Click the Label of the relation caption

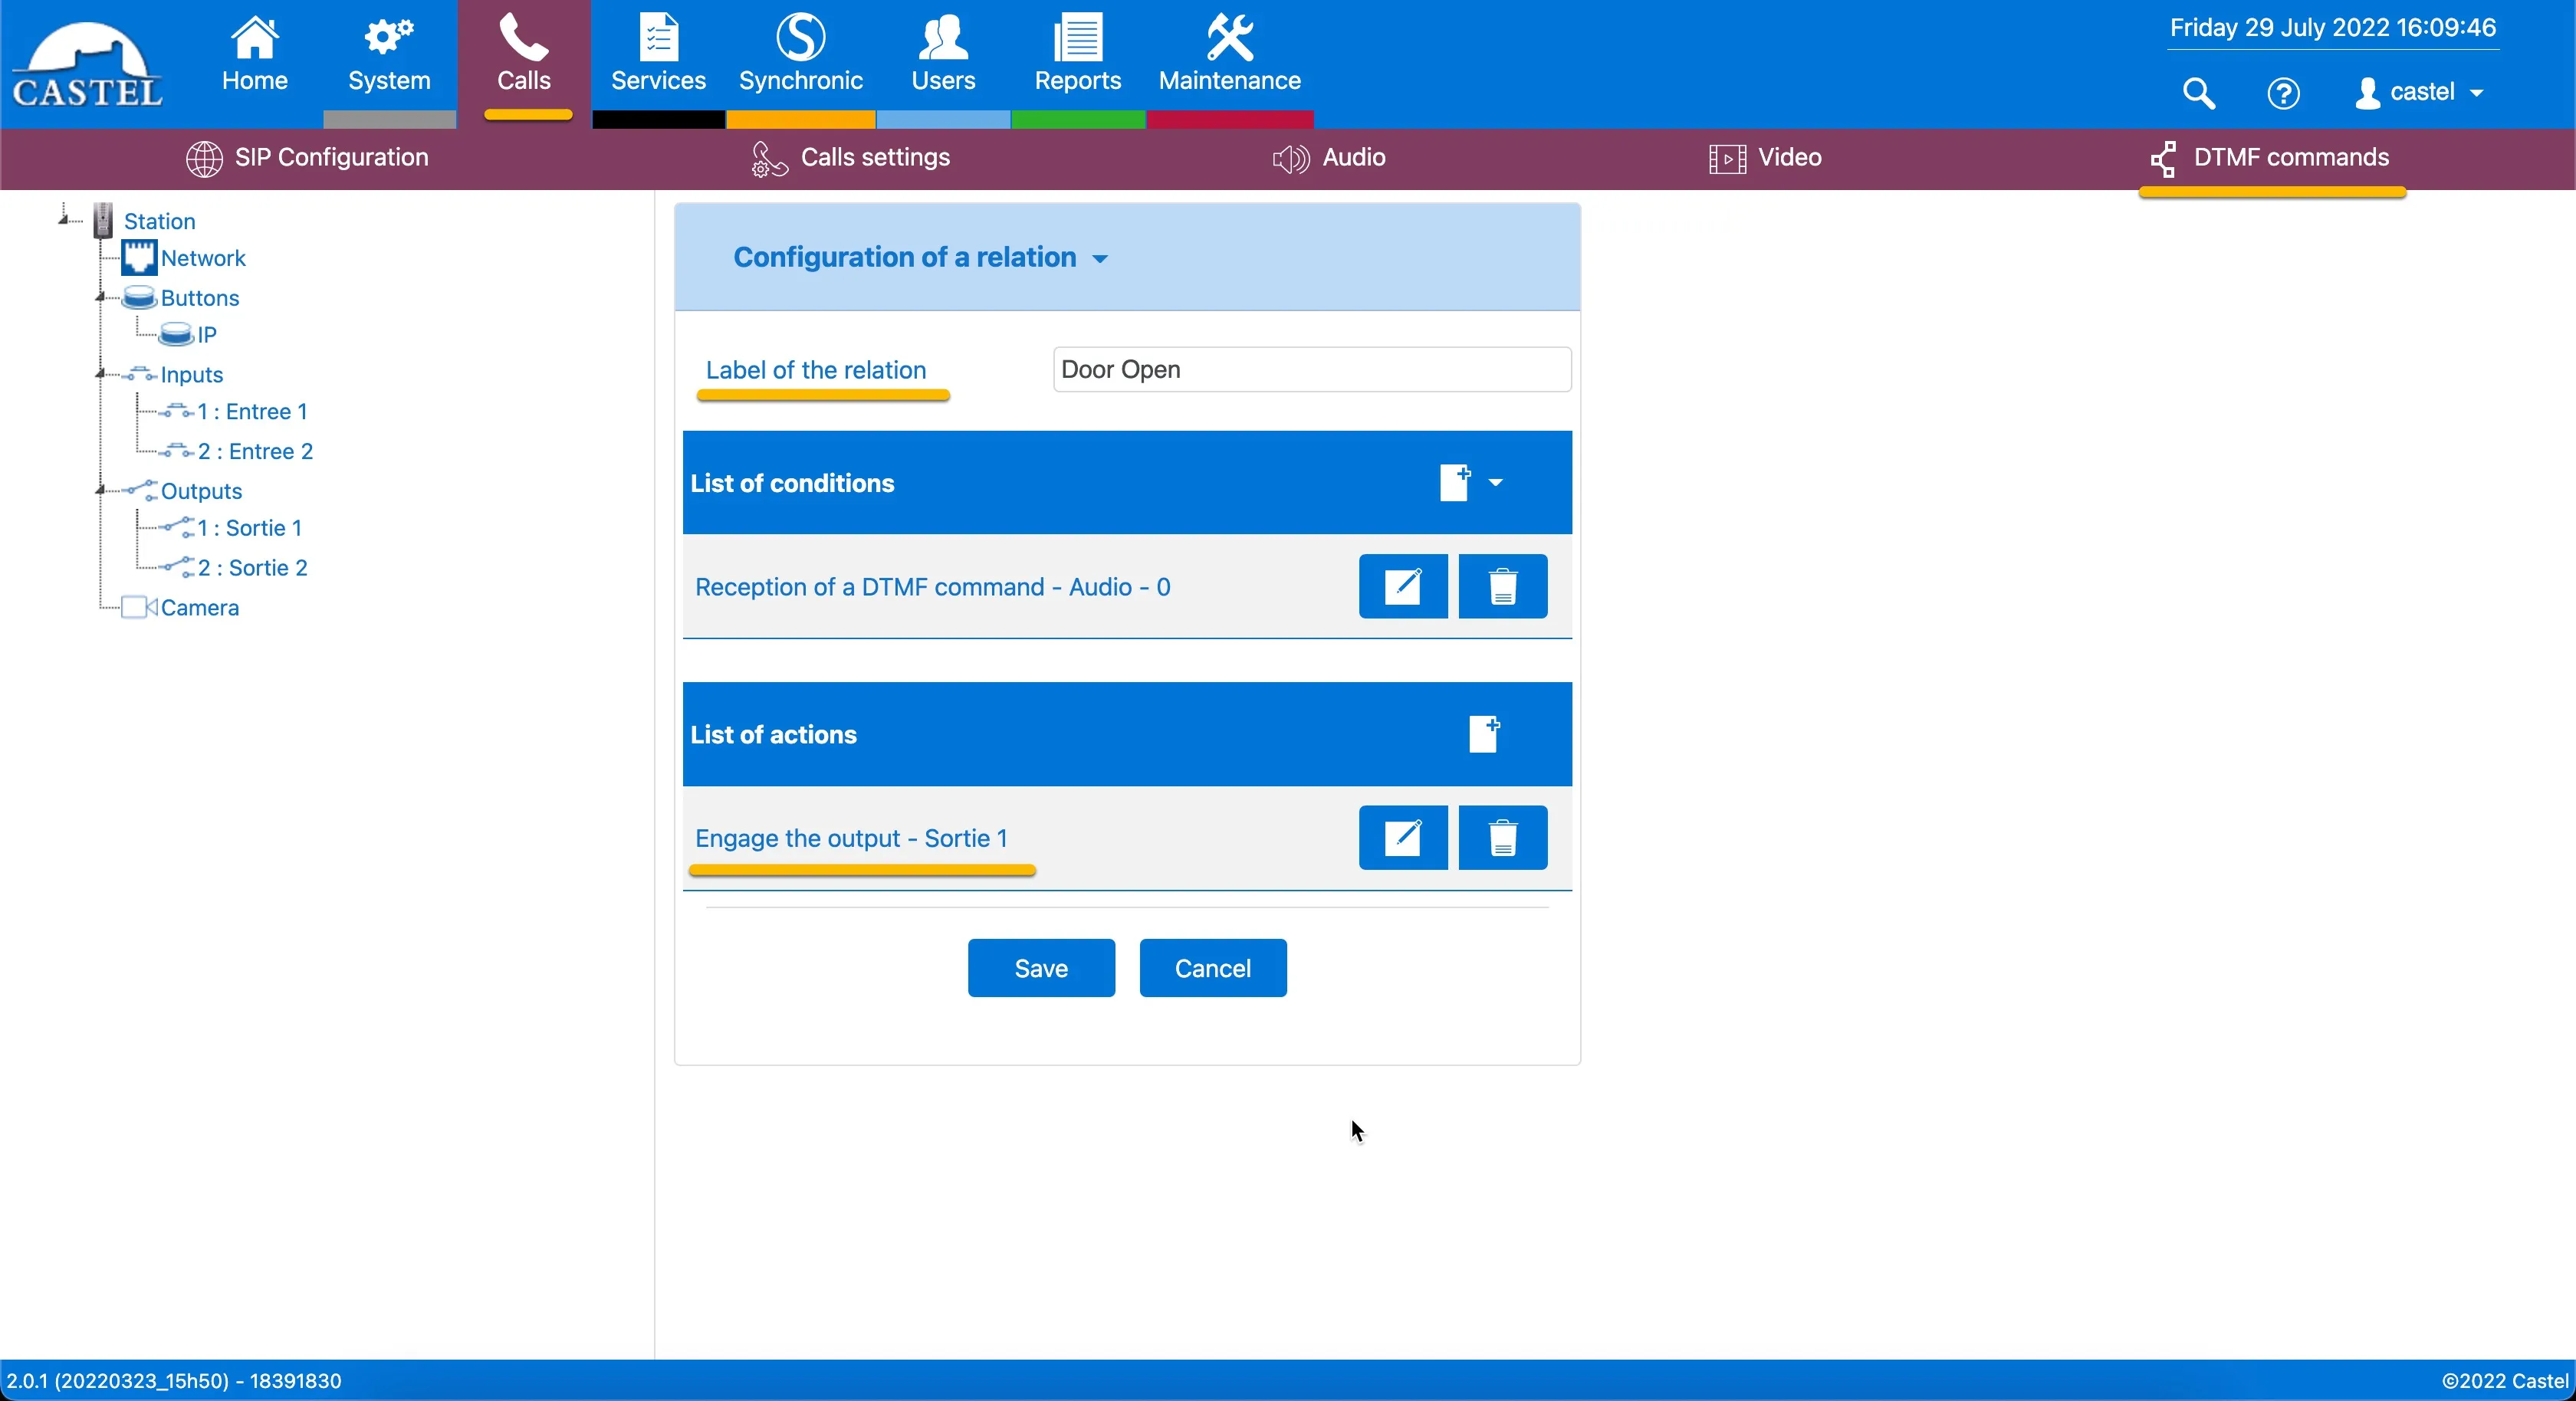click(x=816, y=370)
